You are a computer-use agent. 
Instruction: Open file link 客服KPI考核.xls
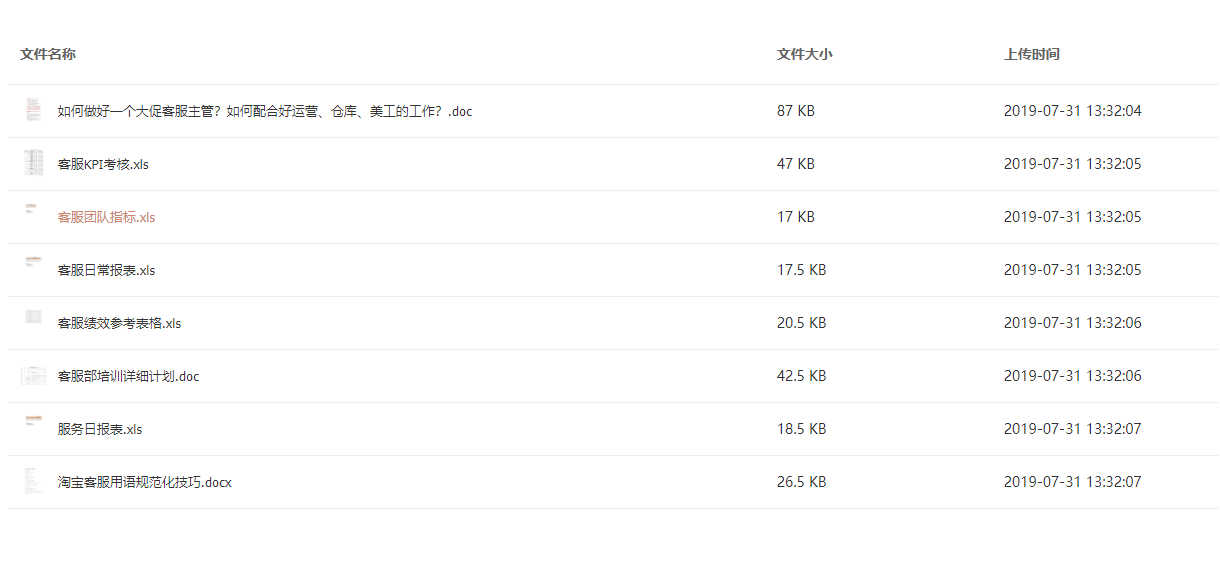tap(103, 164)
